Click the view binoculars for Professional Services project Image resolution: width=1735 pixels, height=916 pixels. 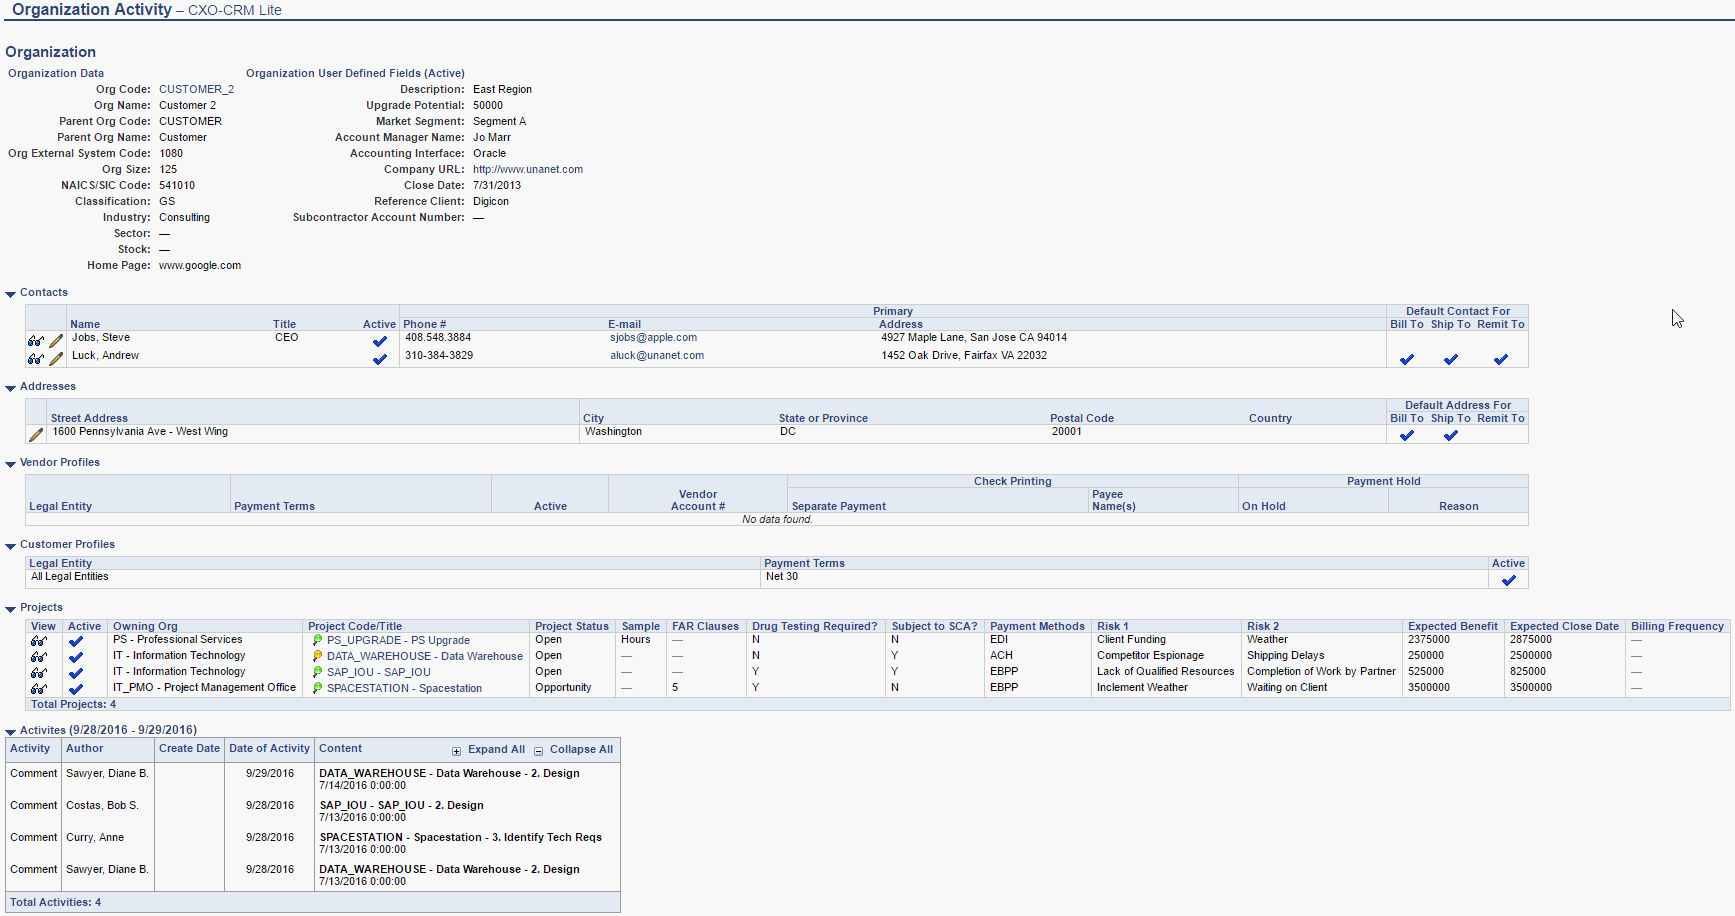tap(38, 640)
